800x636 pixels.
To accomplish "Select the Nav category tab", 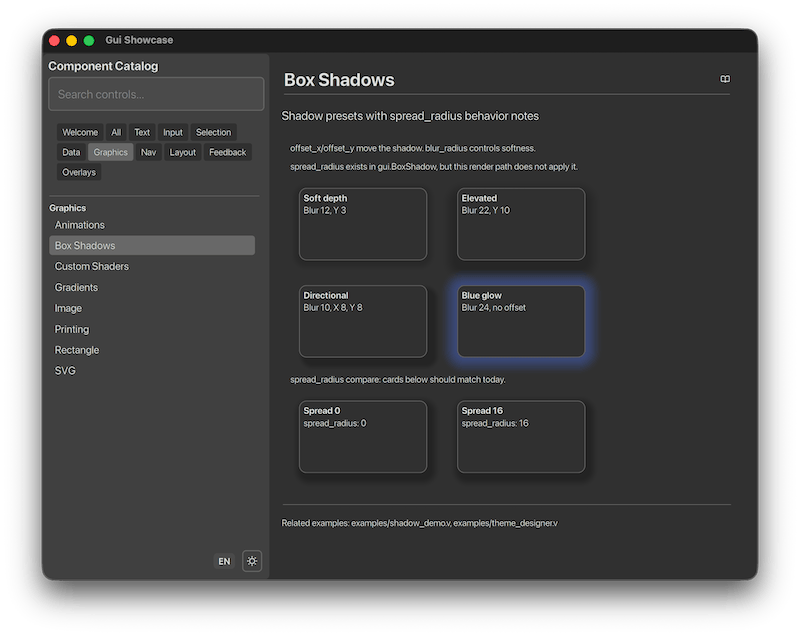I will point(148,152).
